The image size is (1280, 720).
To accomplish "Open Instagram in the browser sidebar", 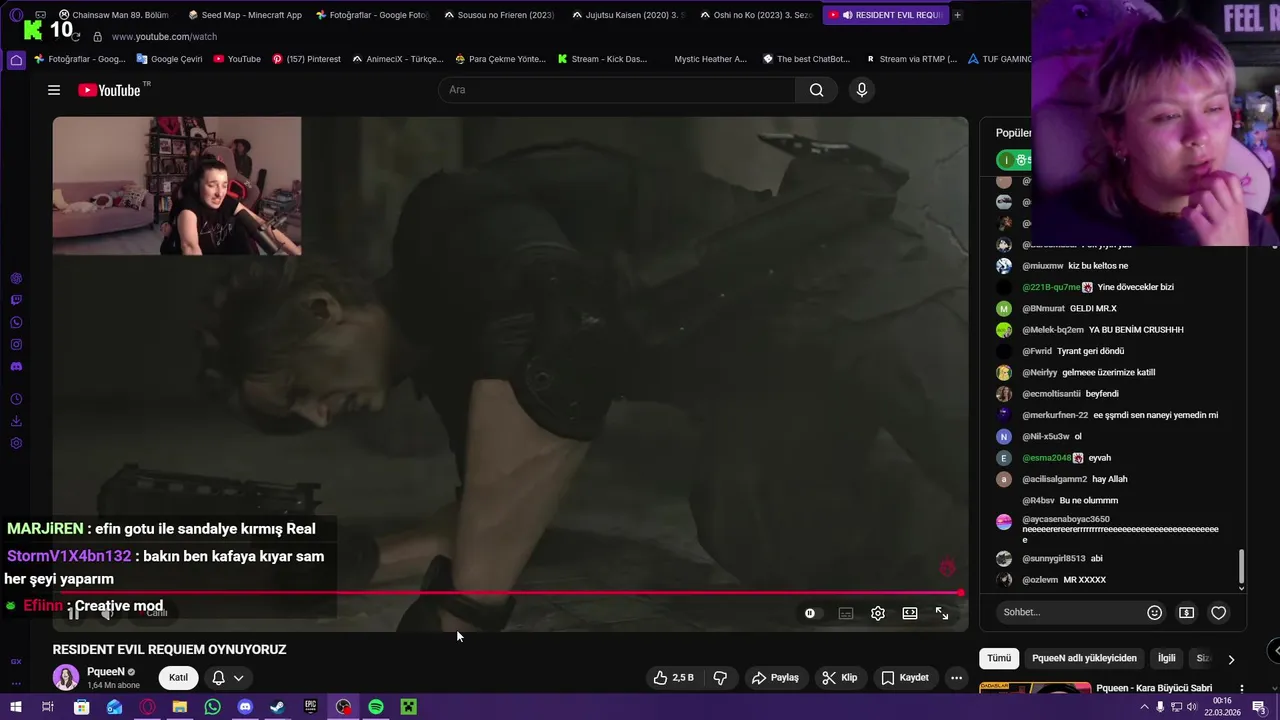I will click(16, 344).
